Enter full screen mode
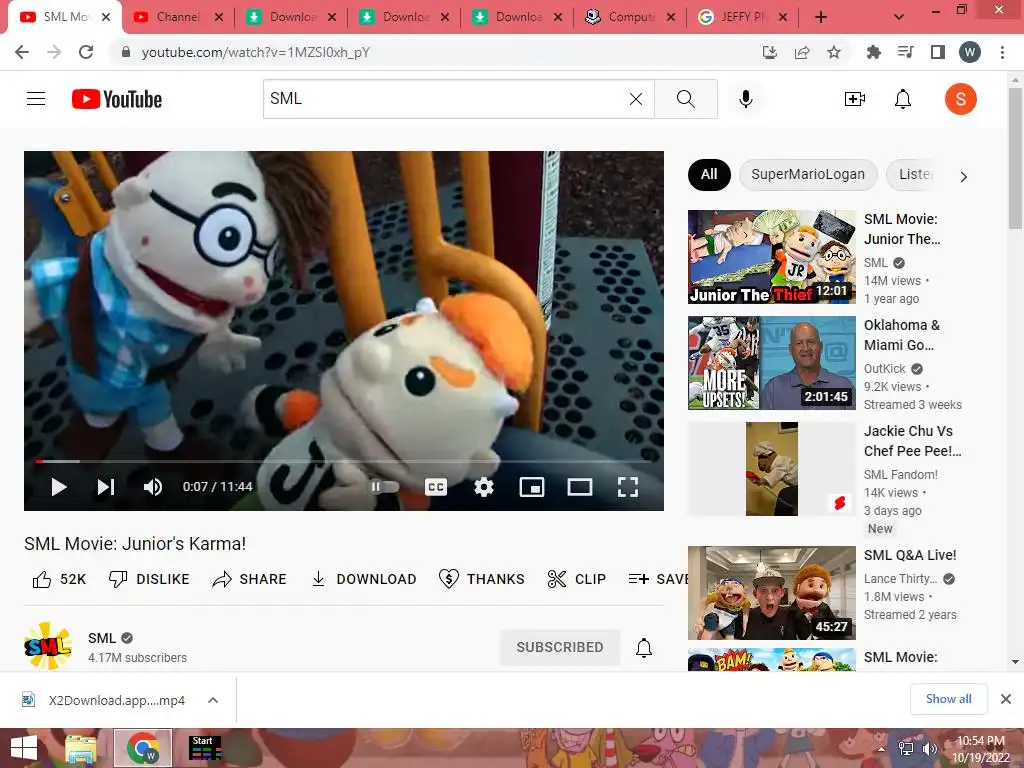The height and width of the screenshot is (768, 1024). point(628,487)
